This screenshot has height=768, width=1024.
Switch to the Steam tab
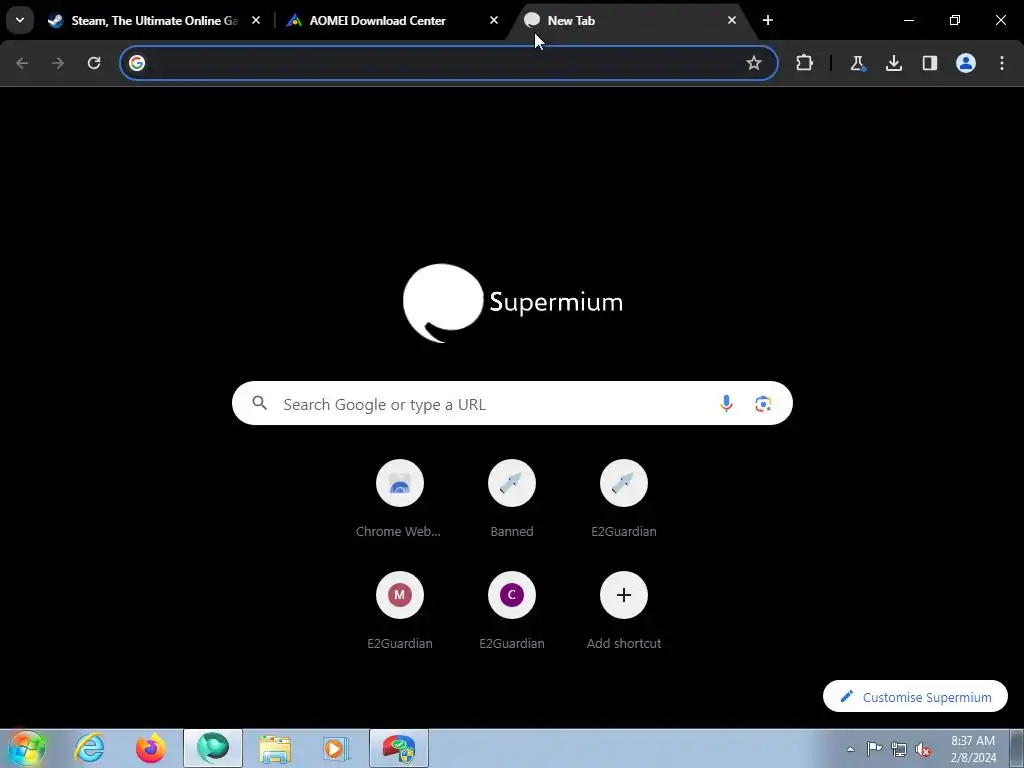tap(154, 20)
